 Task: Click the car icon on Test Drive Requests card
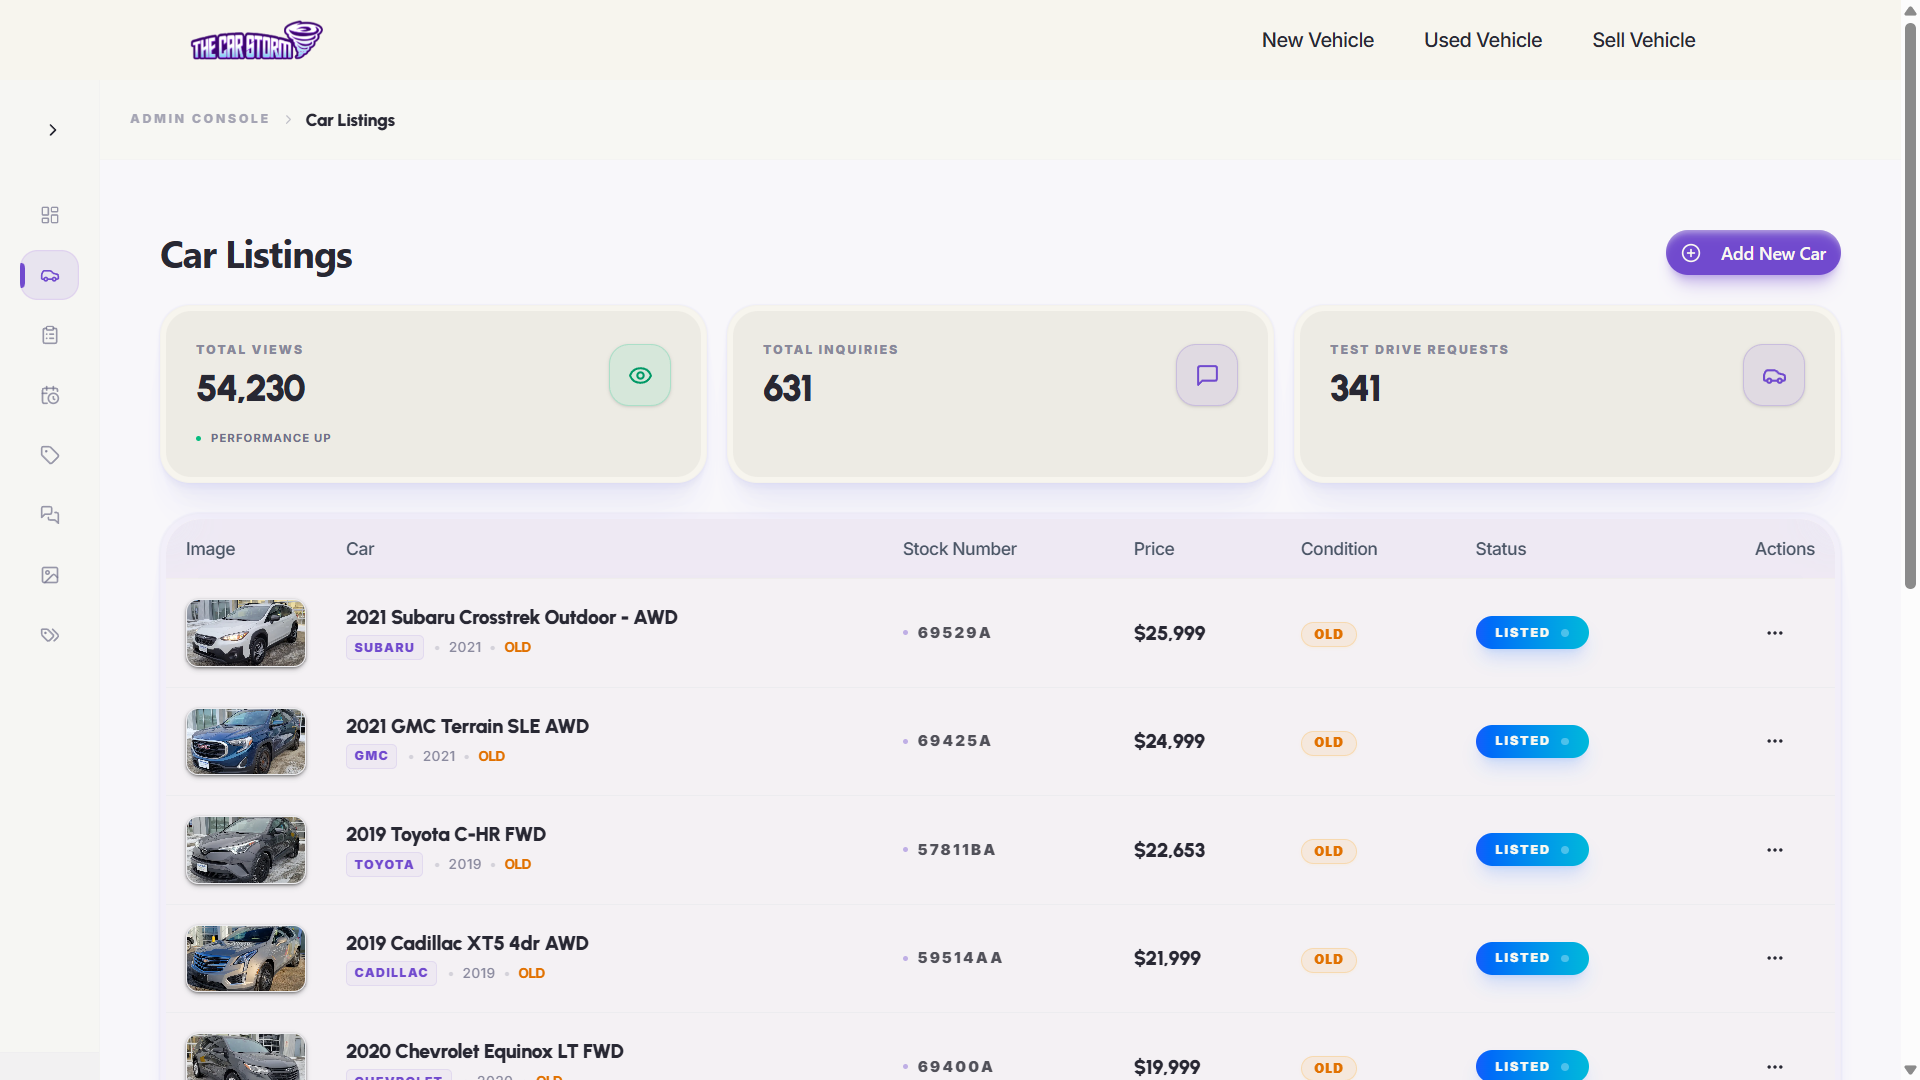click(1774, 375)
